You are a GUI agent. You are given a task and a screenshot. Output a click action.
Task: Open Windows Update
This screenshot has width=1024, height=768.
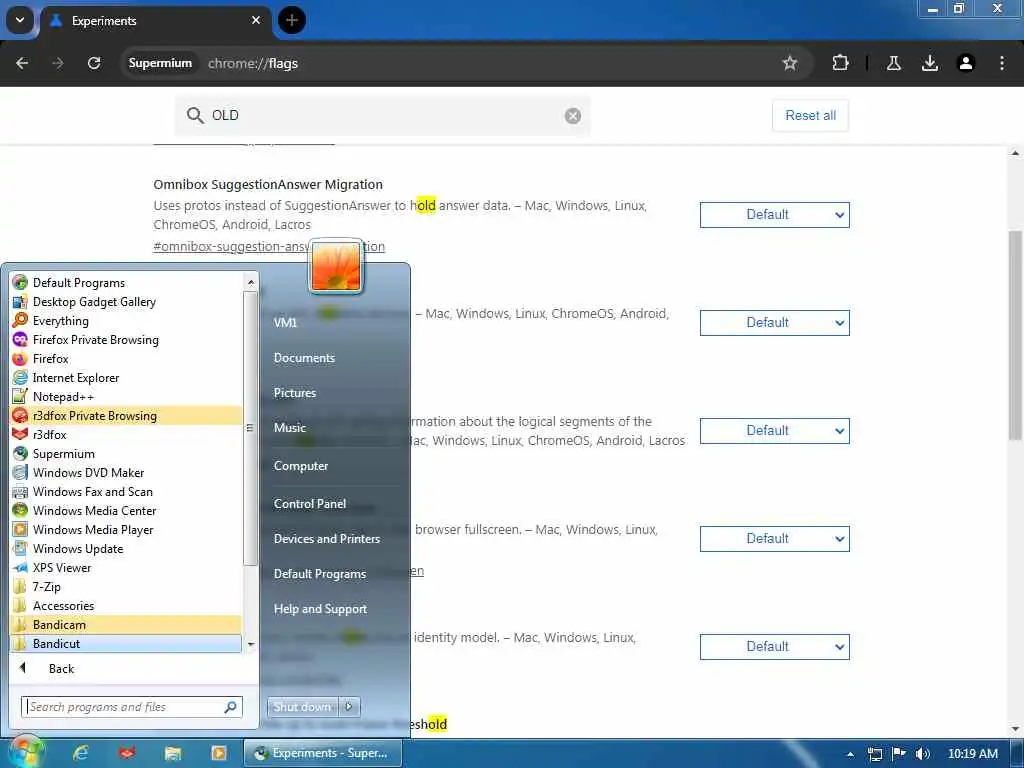(x=127, y=549)
